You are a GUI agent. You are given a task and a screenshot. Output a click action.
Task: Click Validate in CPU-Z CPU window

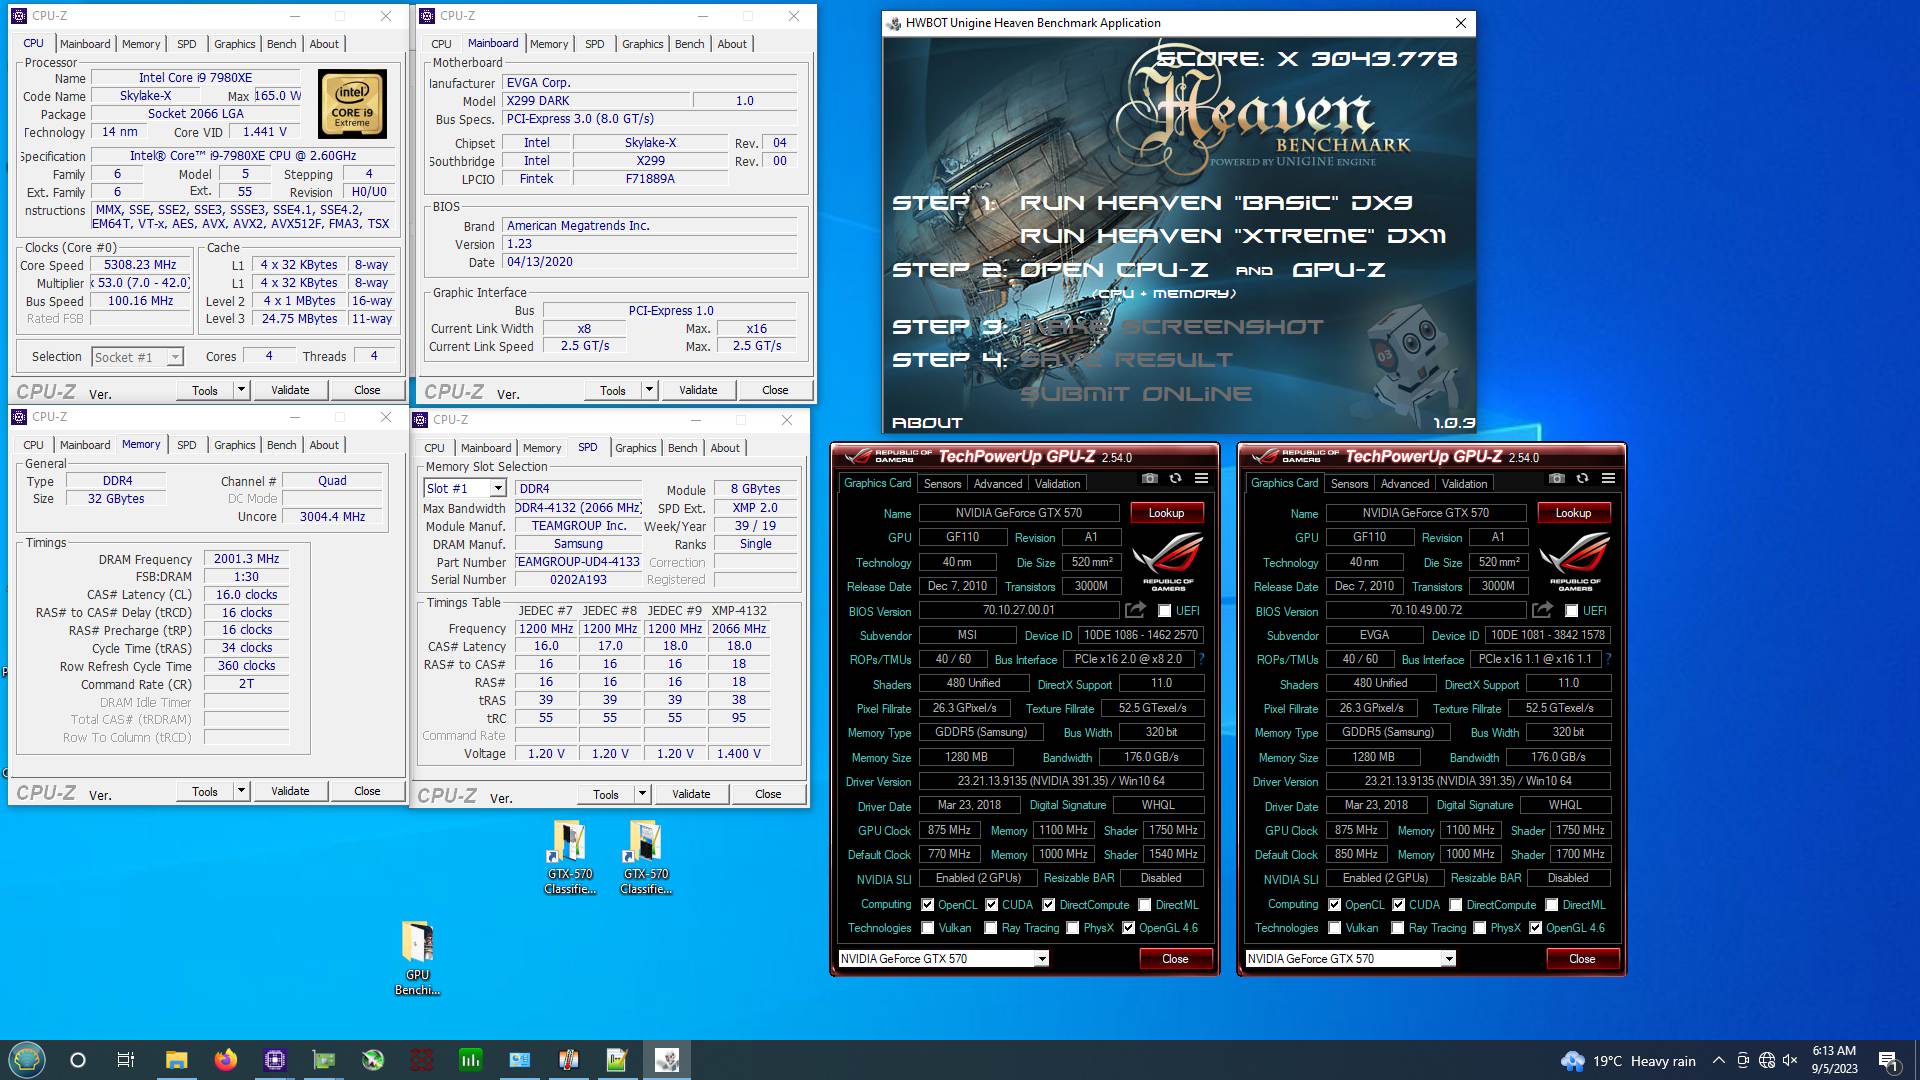point(290,390)
